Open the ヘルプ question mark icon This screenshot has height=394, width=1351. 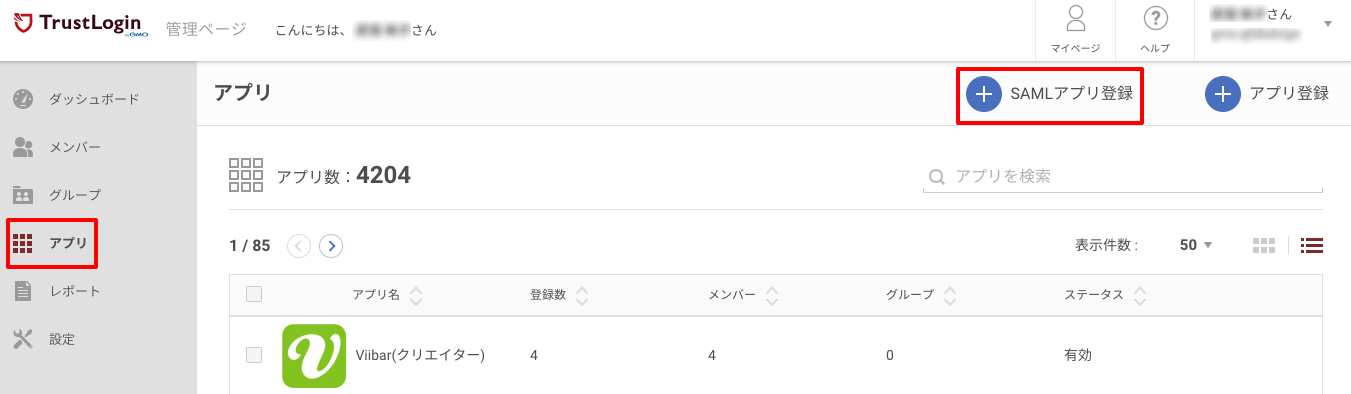point(1156,19)
